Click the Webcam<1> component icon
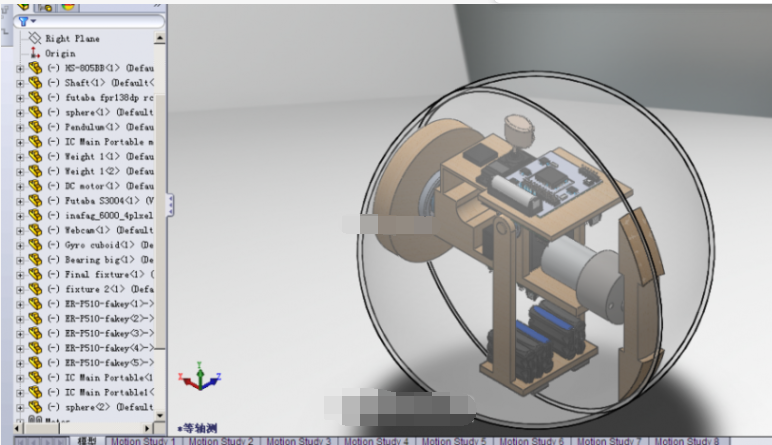The width and height of the screenshot is (772, 445). click(34, 230)
